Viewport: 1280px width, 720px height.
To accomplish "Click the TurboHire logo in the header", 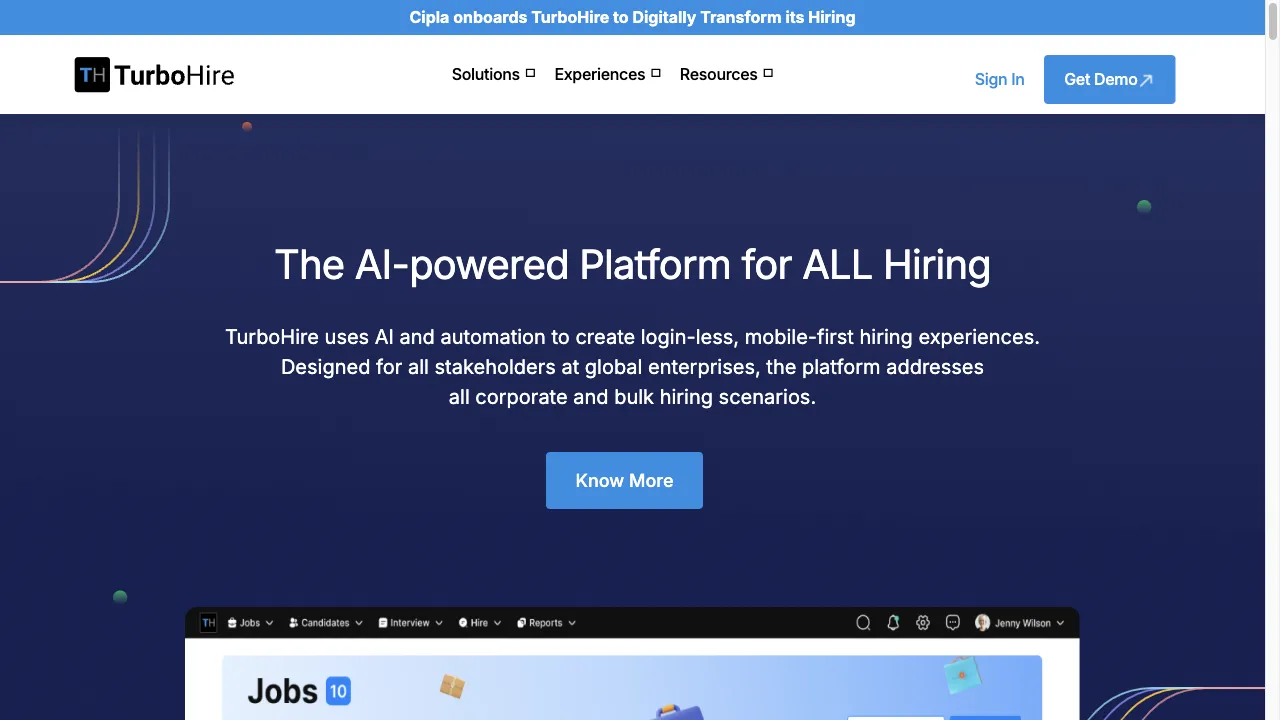I will pos(154,75).
